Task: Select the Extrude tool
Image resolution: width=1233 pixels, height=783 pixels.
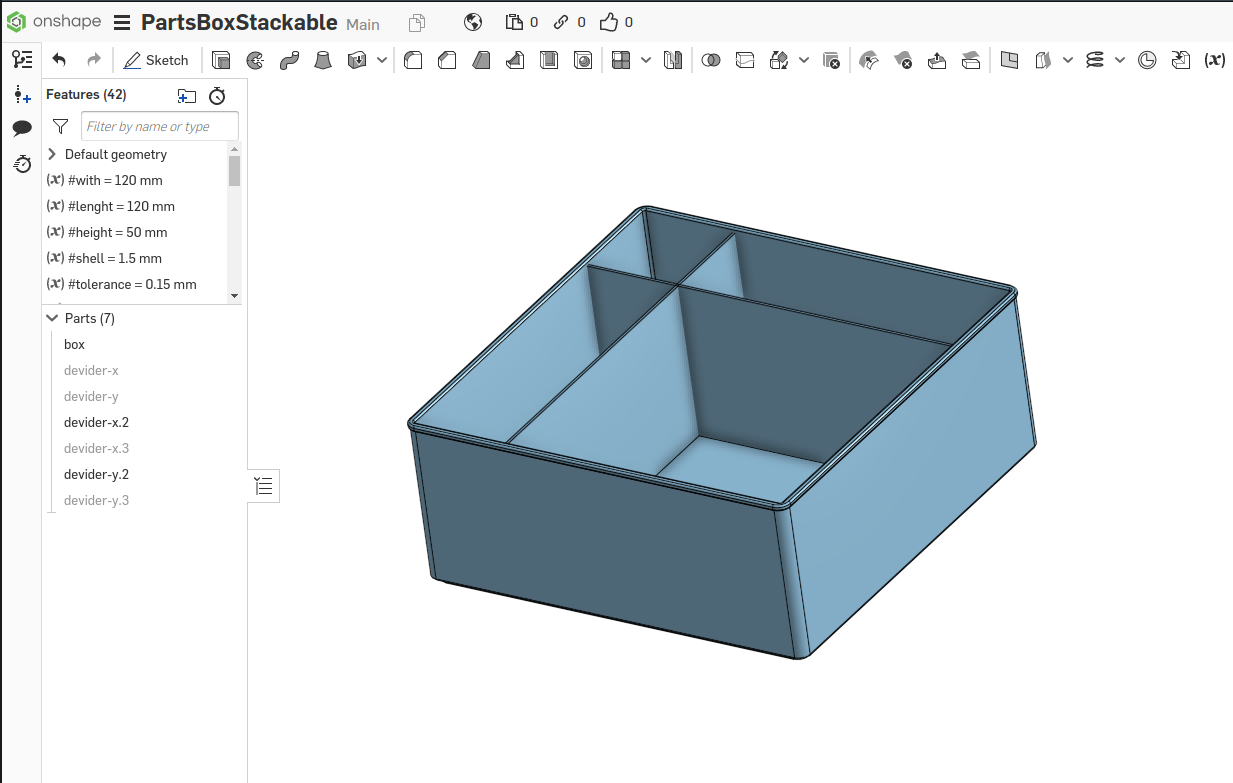Action: point(222,60)
